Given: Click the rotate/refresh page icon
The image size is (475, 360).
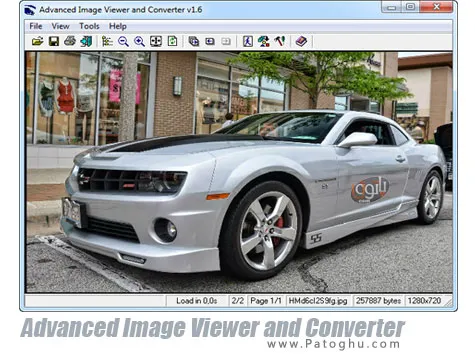Looking at the screenshot, I should click(x=172, y=41).
